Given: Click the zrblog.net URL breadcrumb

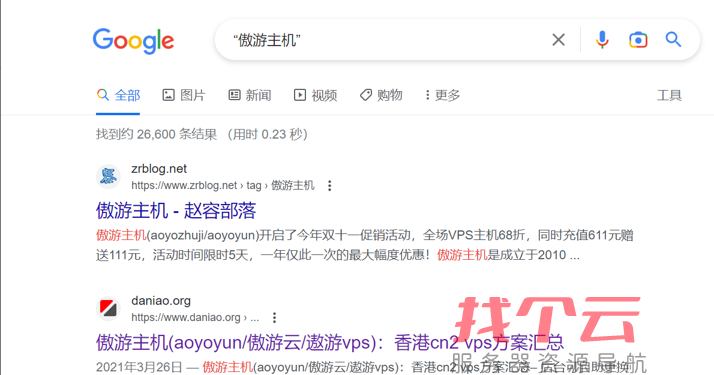Looking at the screenshot, I should tap(223, 185).
